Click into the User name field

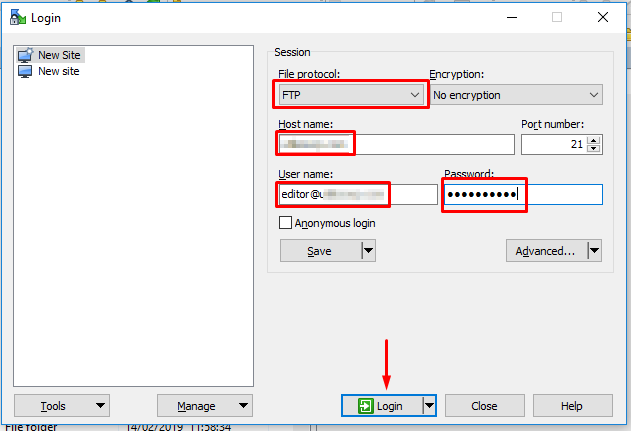(358, 194)
